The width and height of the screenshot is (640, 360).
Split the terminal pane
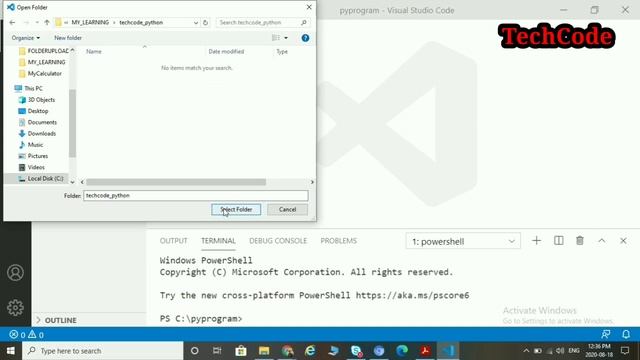click(x=558, y=241)
